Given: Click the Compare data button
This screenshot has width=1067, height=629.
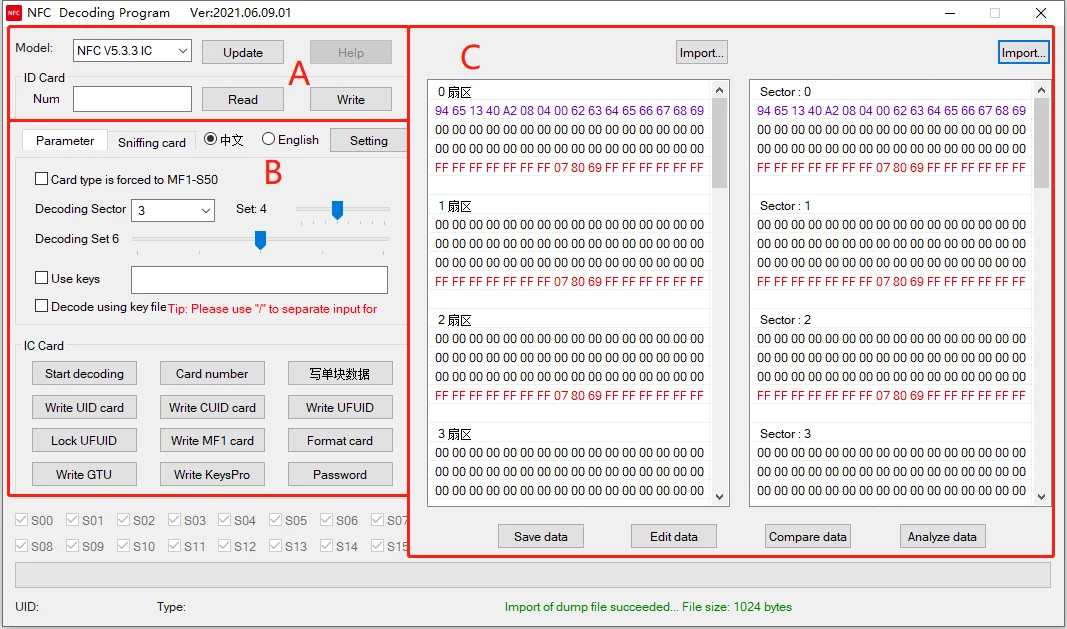Looking at the screenshot, I should 808,536.
